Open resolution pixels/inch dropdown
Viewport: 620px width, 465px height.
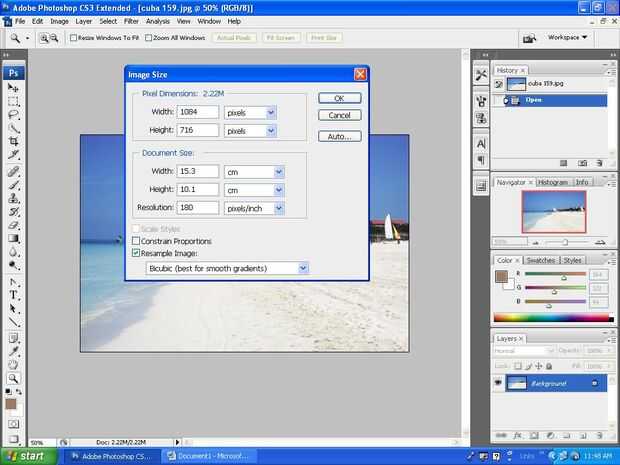point(279,208)
